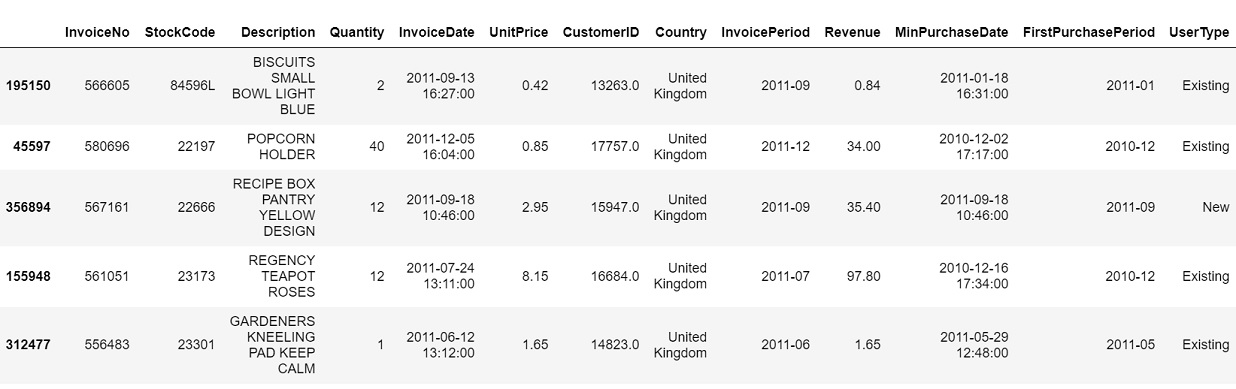The height and width of the screenshot is (389, 1236).
Task: Select row index 356894
Action: 28,207
